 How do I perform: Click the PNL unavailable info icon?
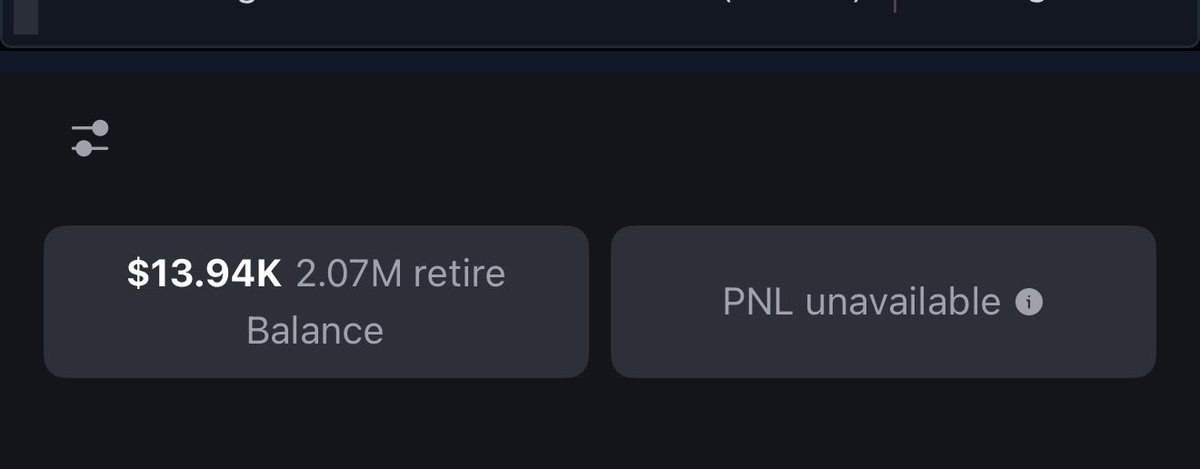(1029, 302)
